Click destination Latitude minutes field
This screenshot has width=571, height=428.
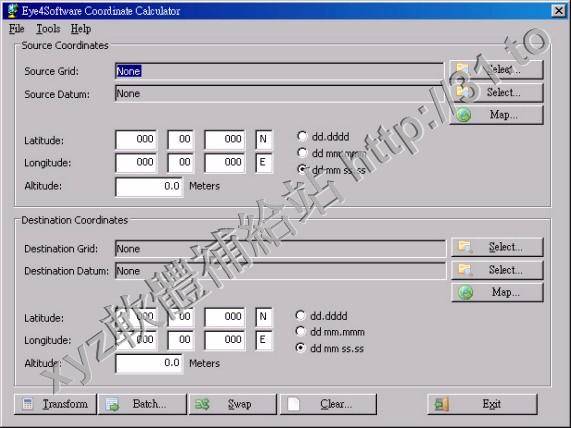tap(181, 317)
